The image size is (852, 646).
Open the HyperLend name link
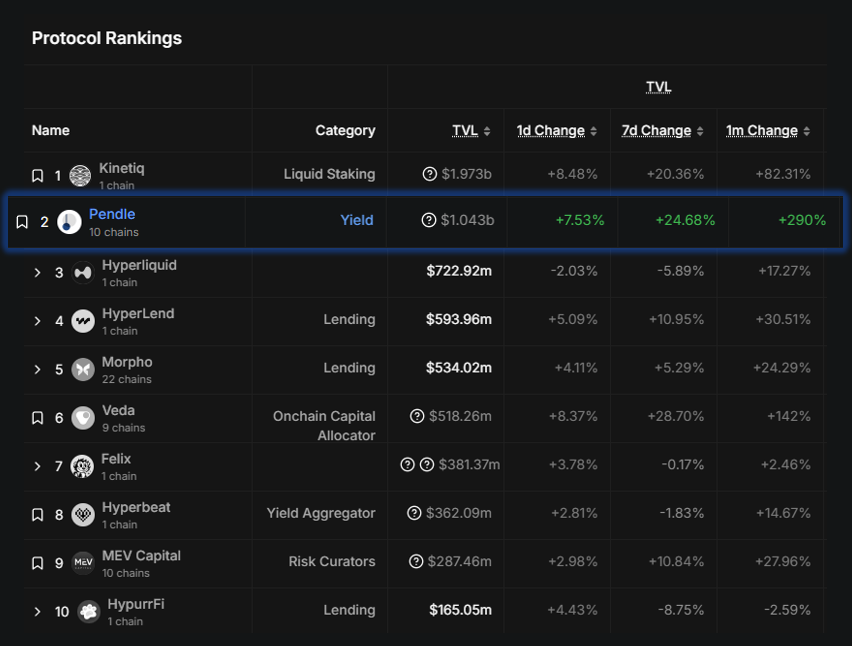coord(138,313)
